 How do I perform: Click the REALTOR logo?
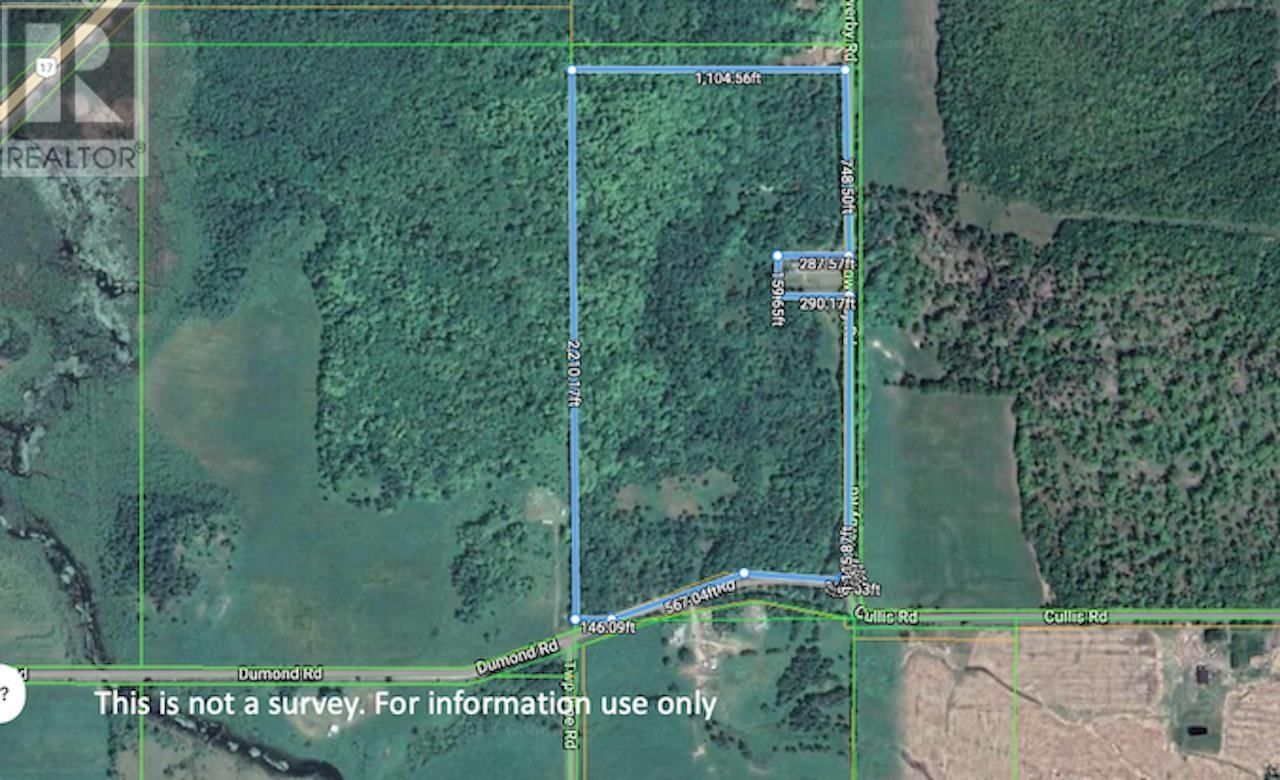click(74, 89)
